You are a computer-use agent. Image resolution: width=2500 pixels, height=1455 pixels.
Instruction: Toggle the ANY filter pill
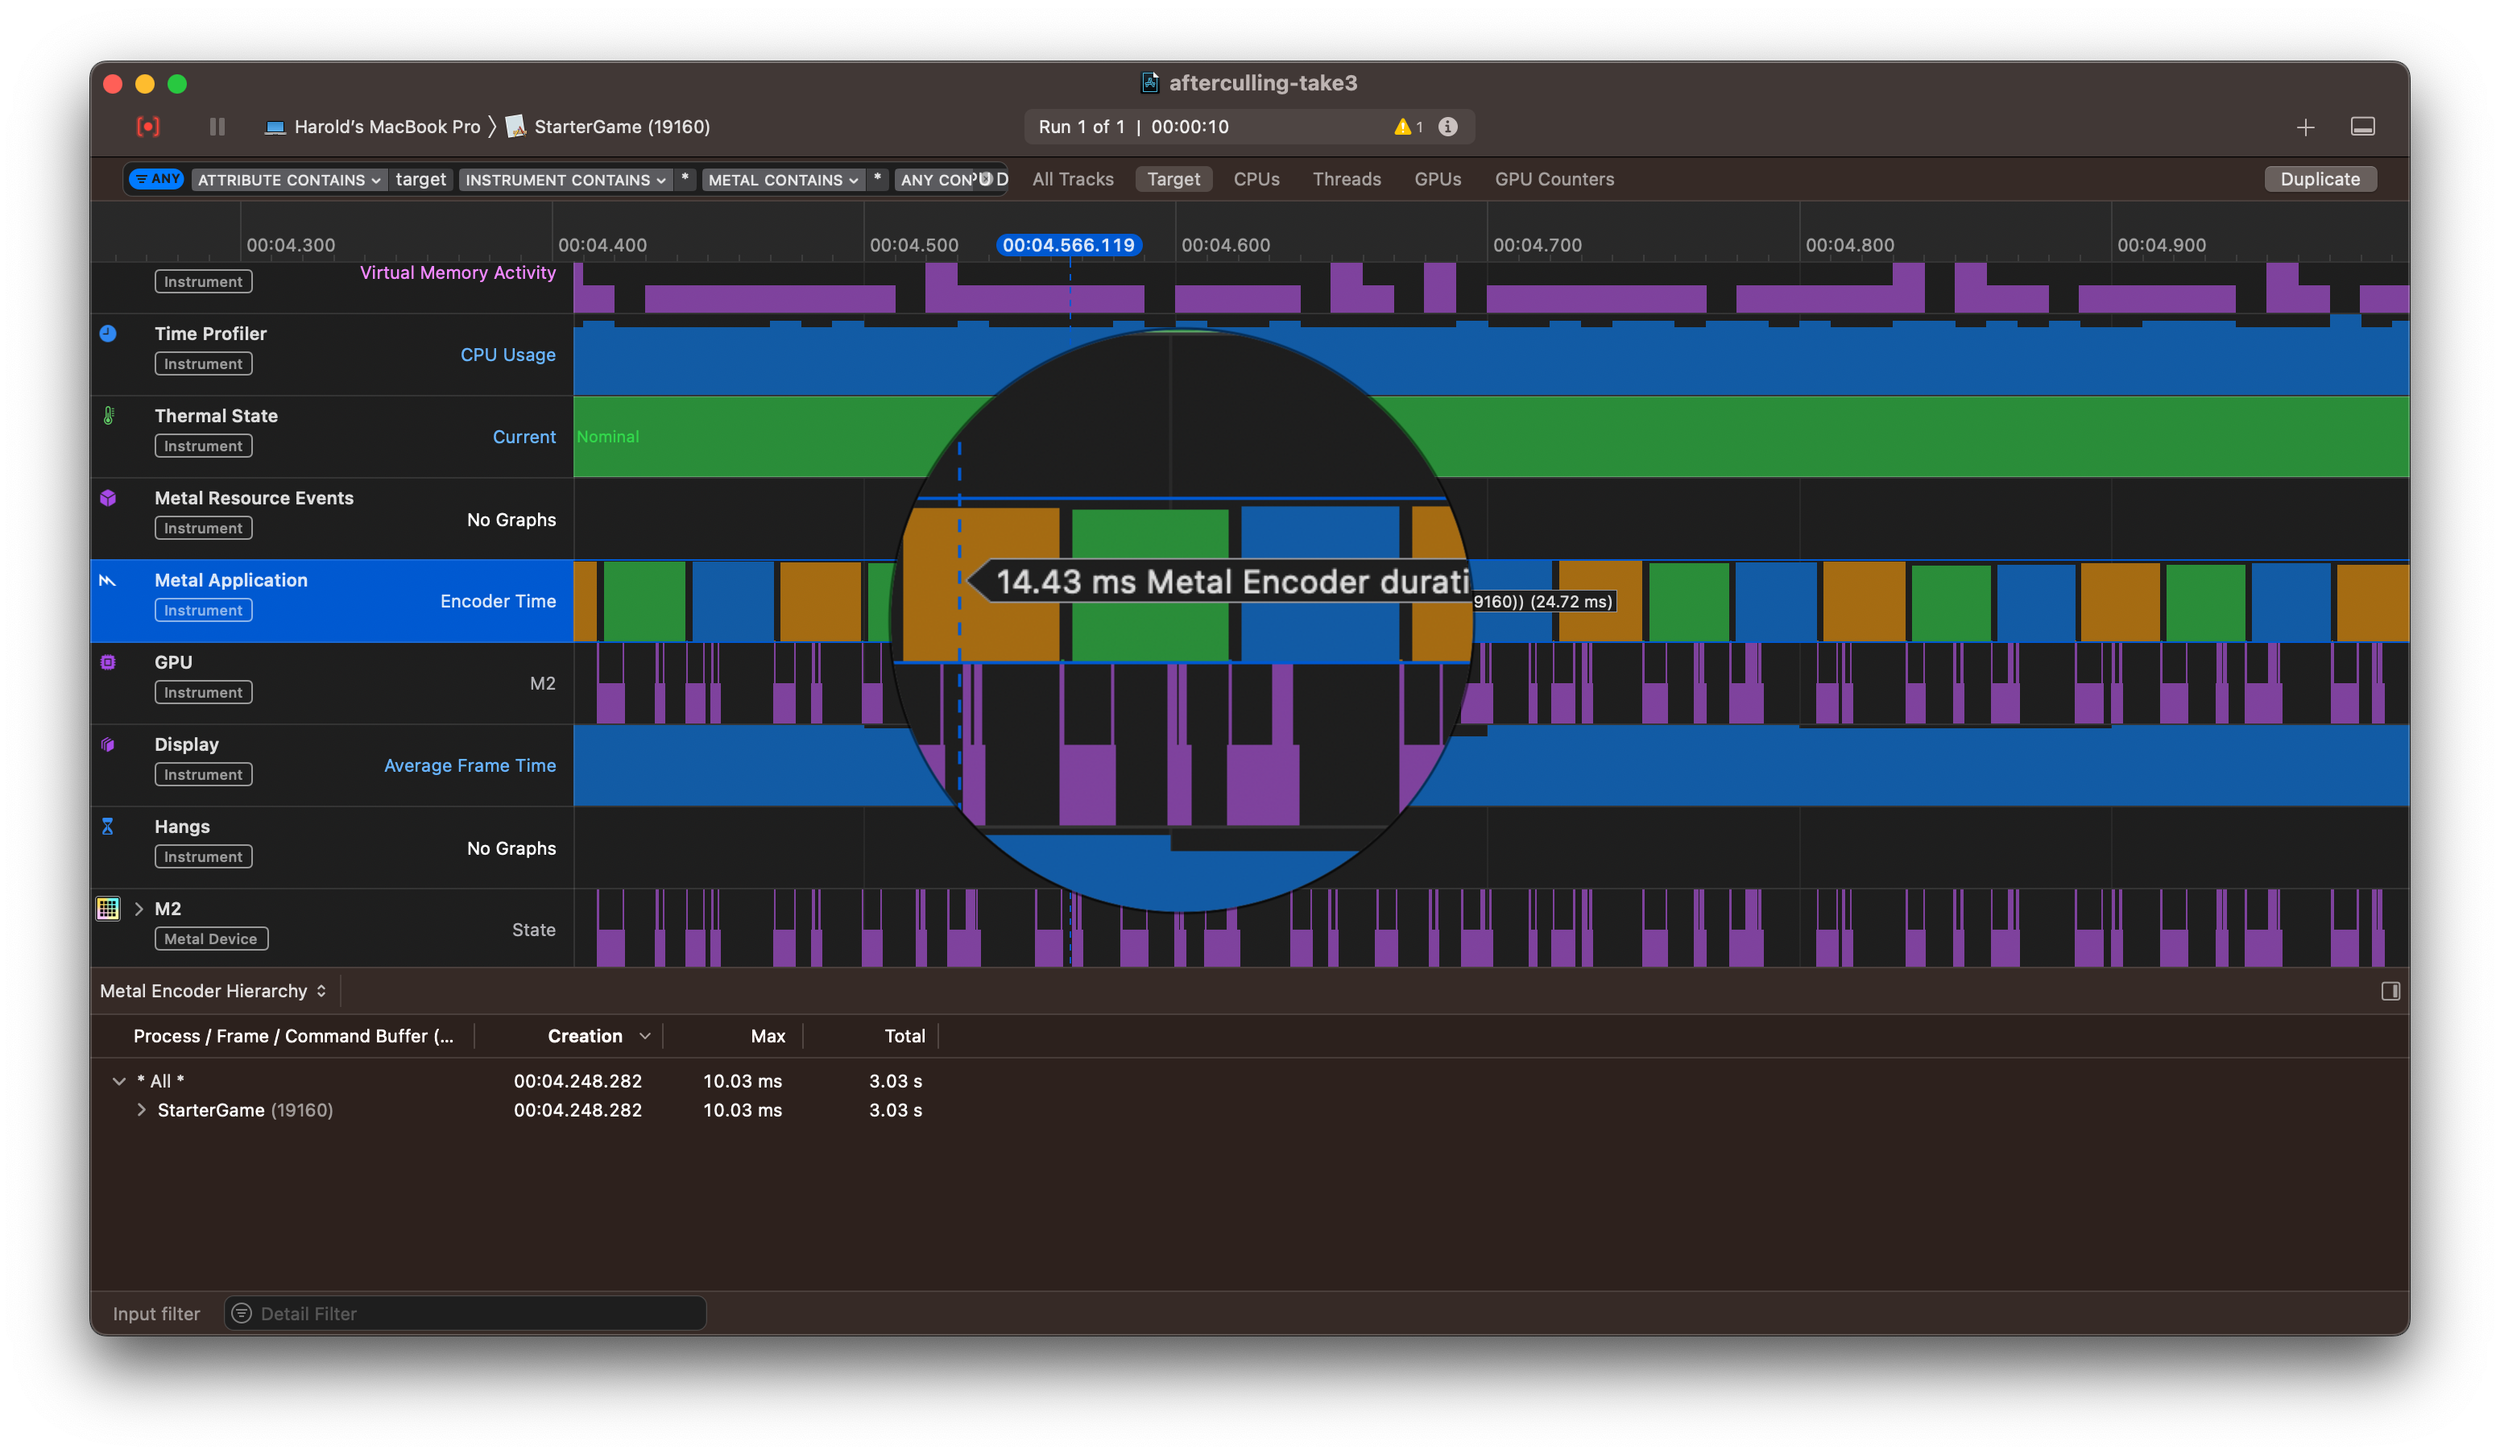(157, 179)
